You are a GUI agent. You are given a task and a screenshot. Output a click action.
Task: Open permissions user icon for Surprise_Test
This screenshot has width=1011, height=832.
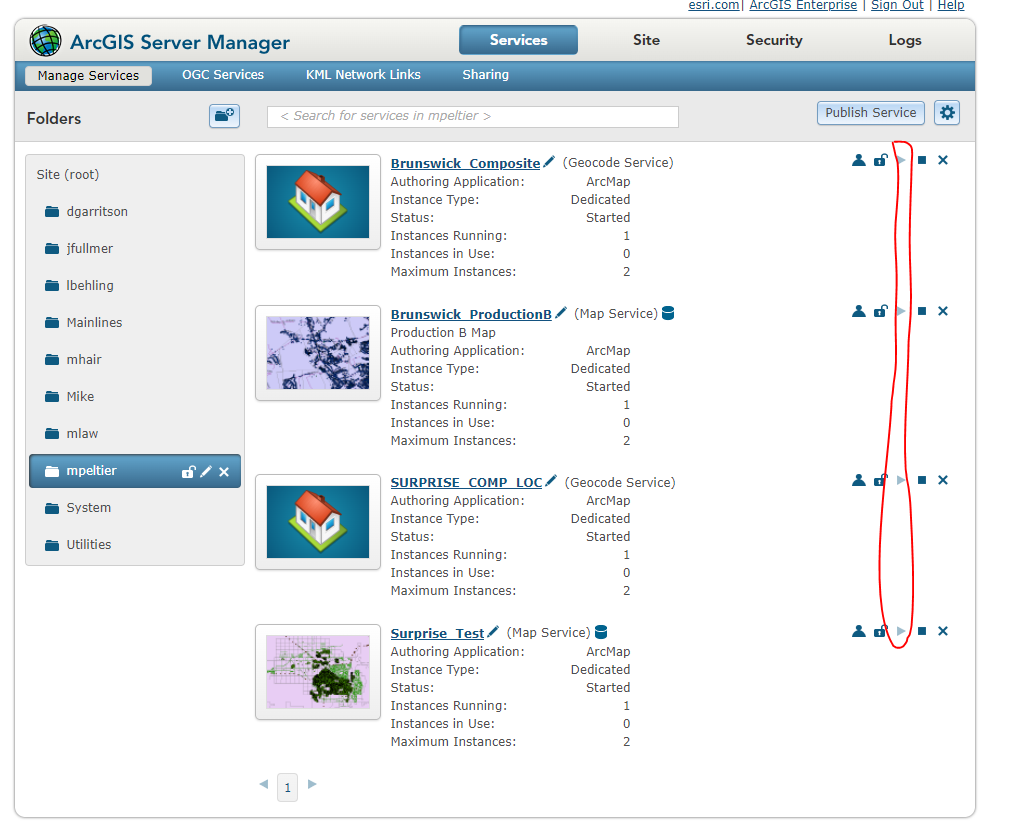pos(859,631)
